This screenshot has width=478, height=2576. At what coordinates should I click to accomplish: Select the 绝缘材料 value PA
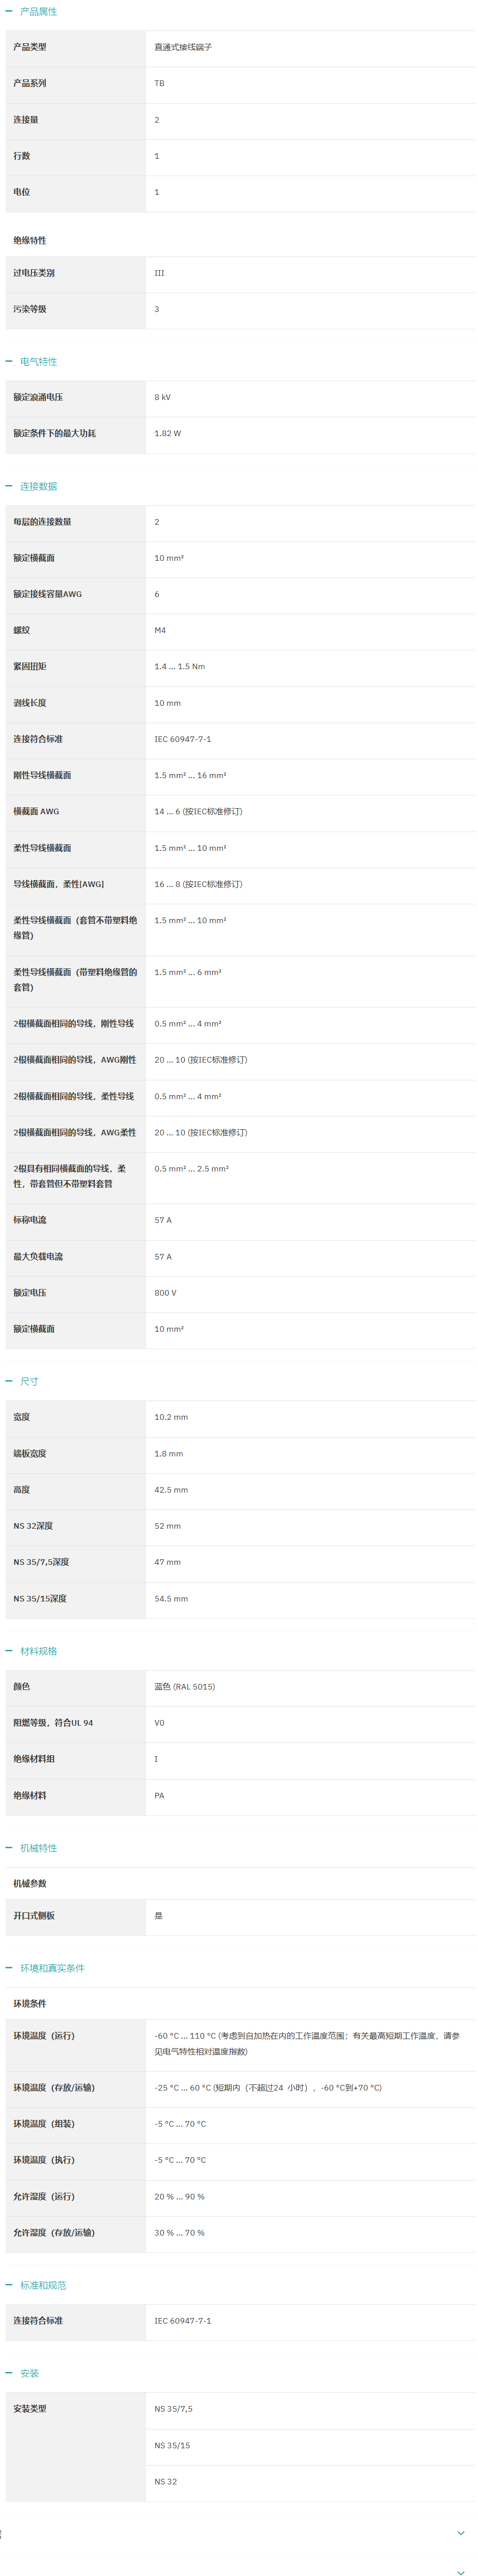(159, 1796)
